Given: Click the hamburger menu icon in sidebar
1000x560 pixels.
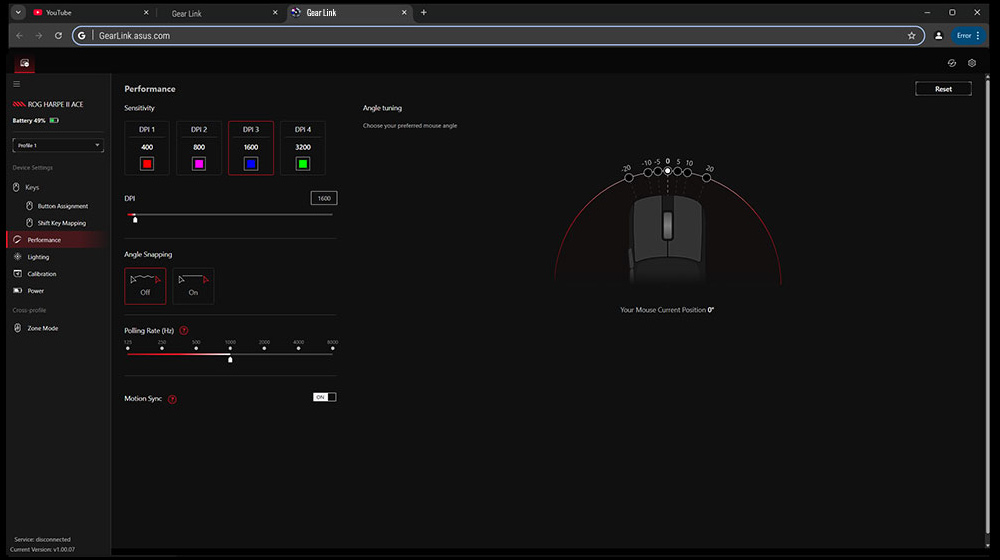Looking at the screenshot, I should point(16,84).
